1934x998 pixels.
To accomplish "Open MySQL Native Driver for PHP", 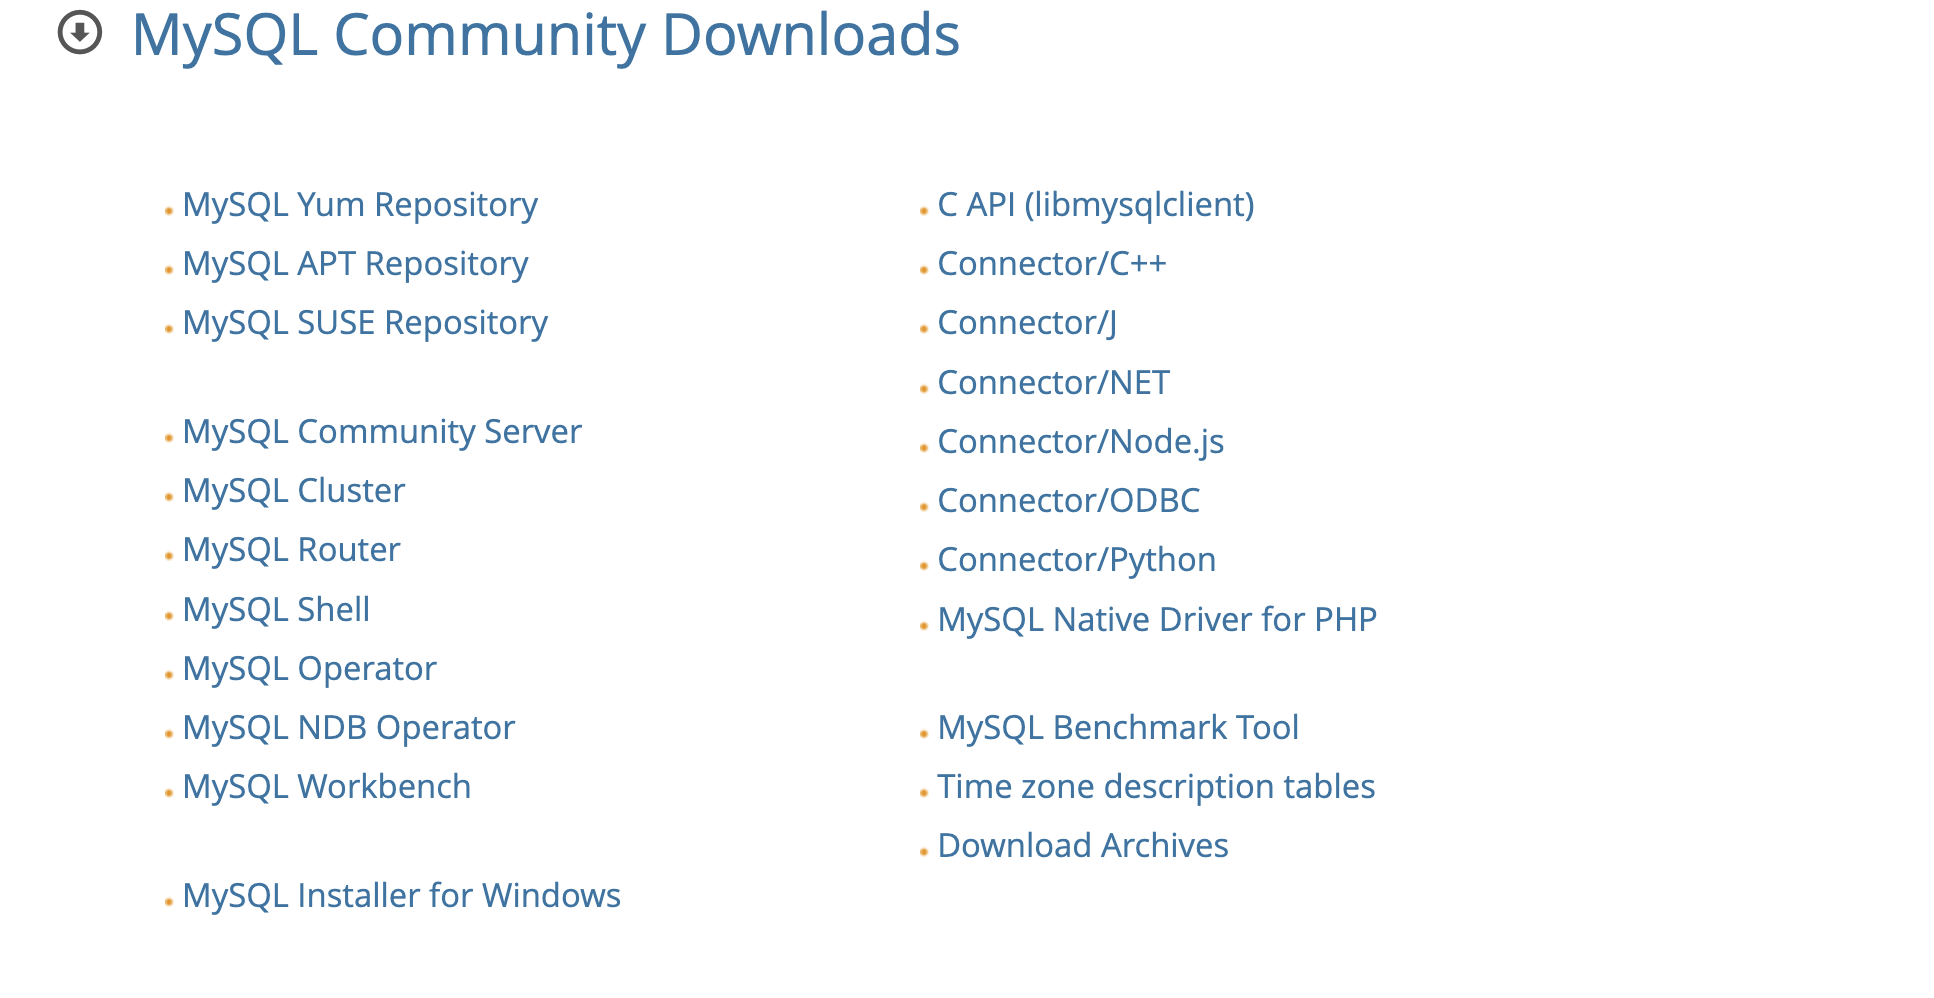I will click(1157, 620).
